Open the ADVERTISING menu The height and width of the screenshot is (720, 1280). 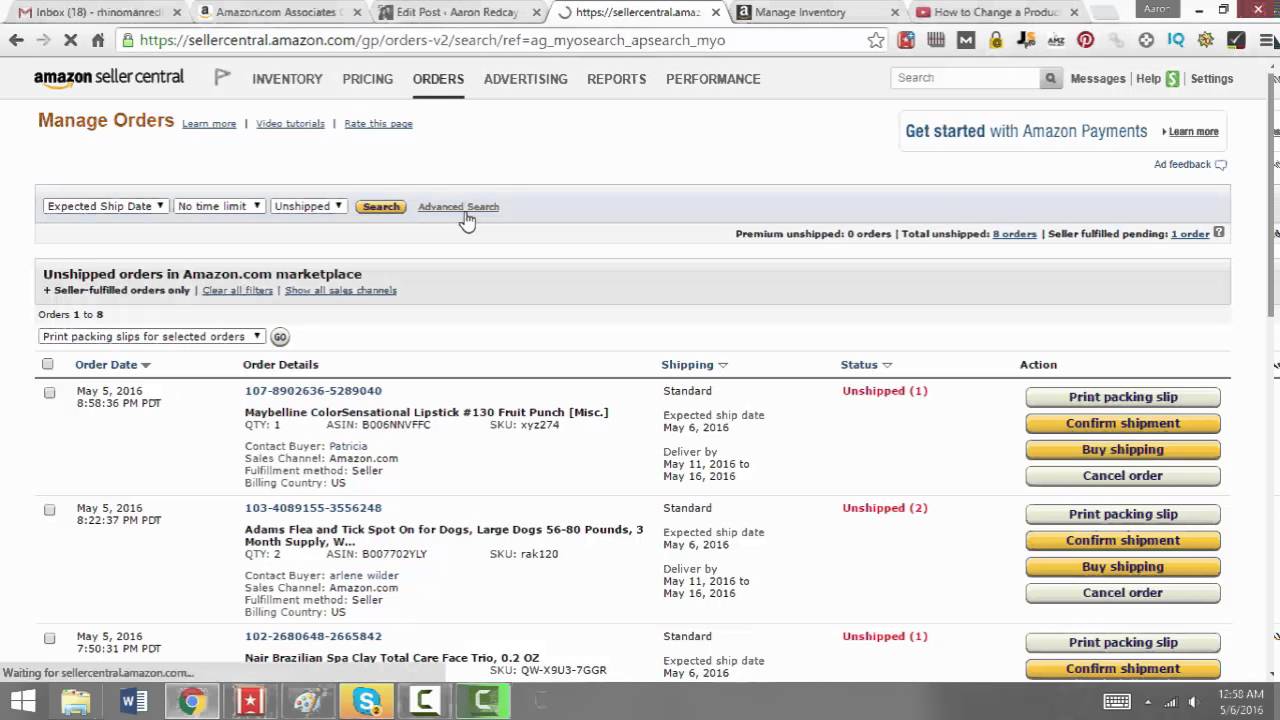(525, 79)
